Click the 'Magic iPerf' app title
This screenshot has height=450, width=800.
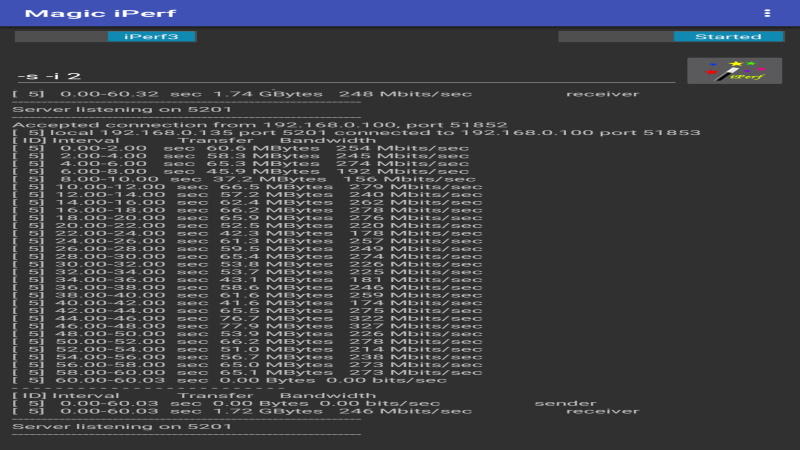point(101,13)
